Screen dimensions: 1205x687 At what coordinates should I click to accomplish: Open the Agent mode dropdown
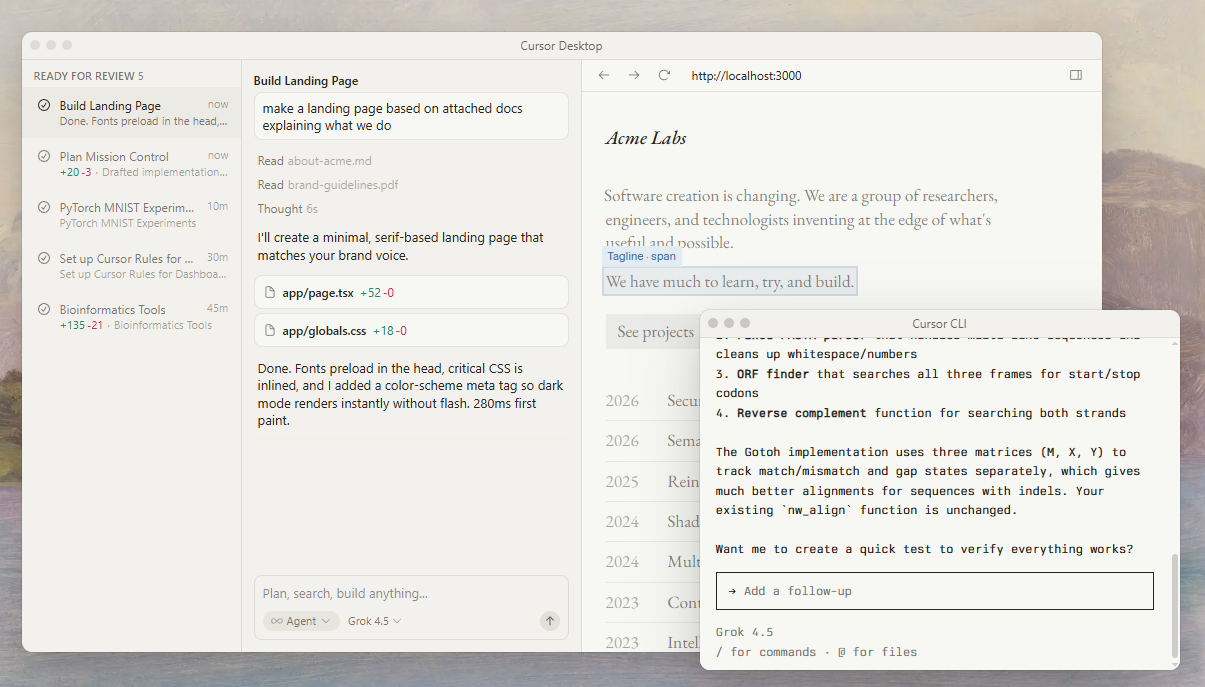(301, 621)
